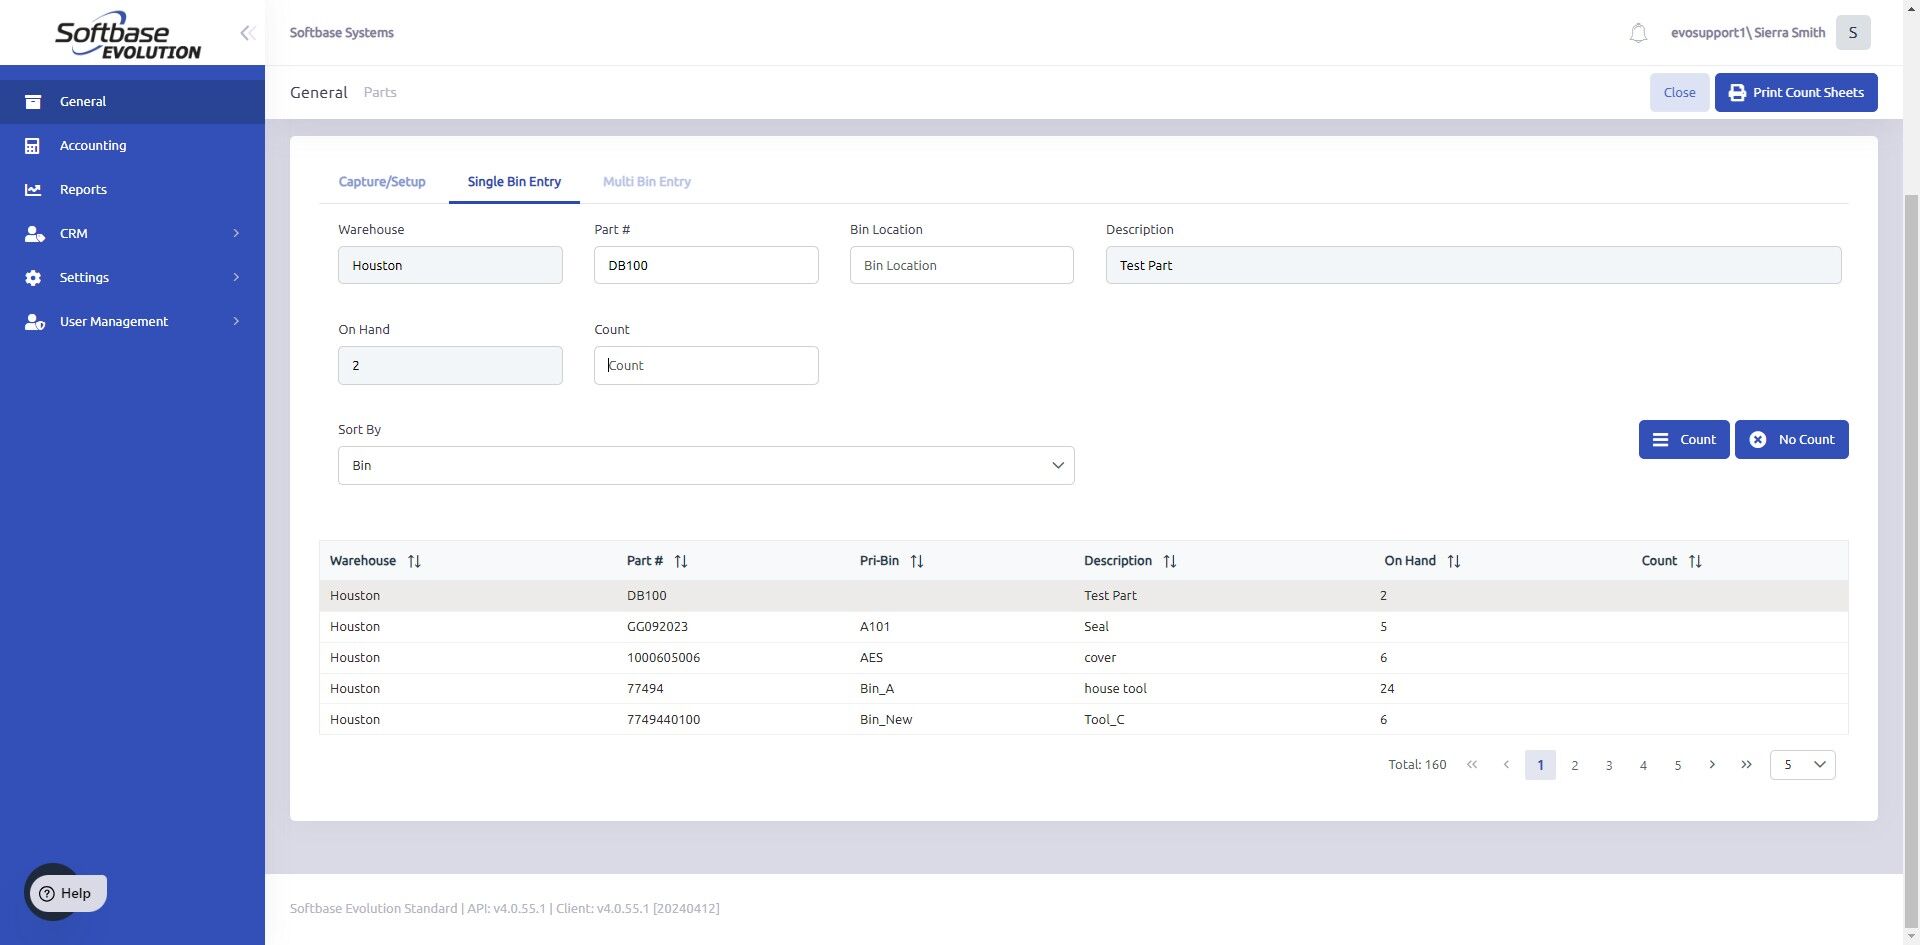Click the Print Count Sheets button
1920x945 pixels.
pyautogui.click(x=1796, y=93)
